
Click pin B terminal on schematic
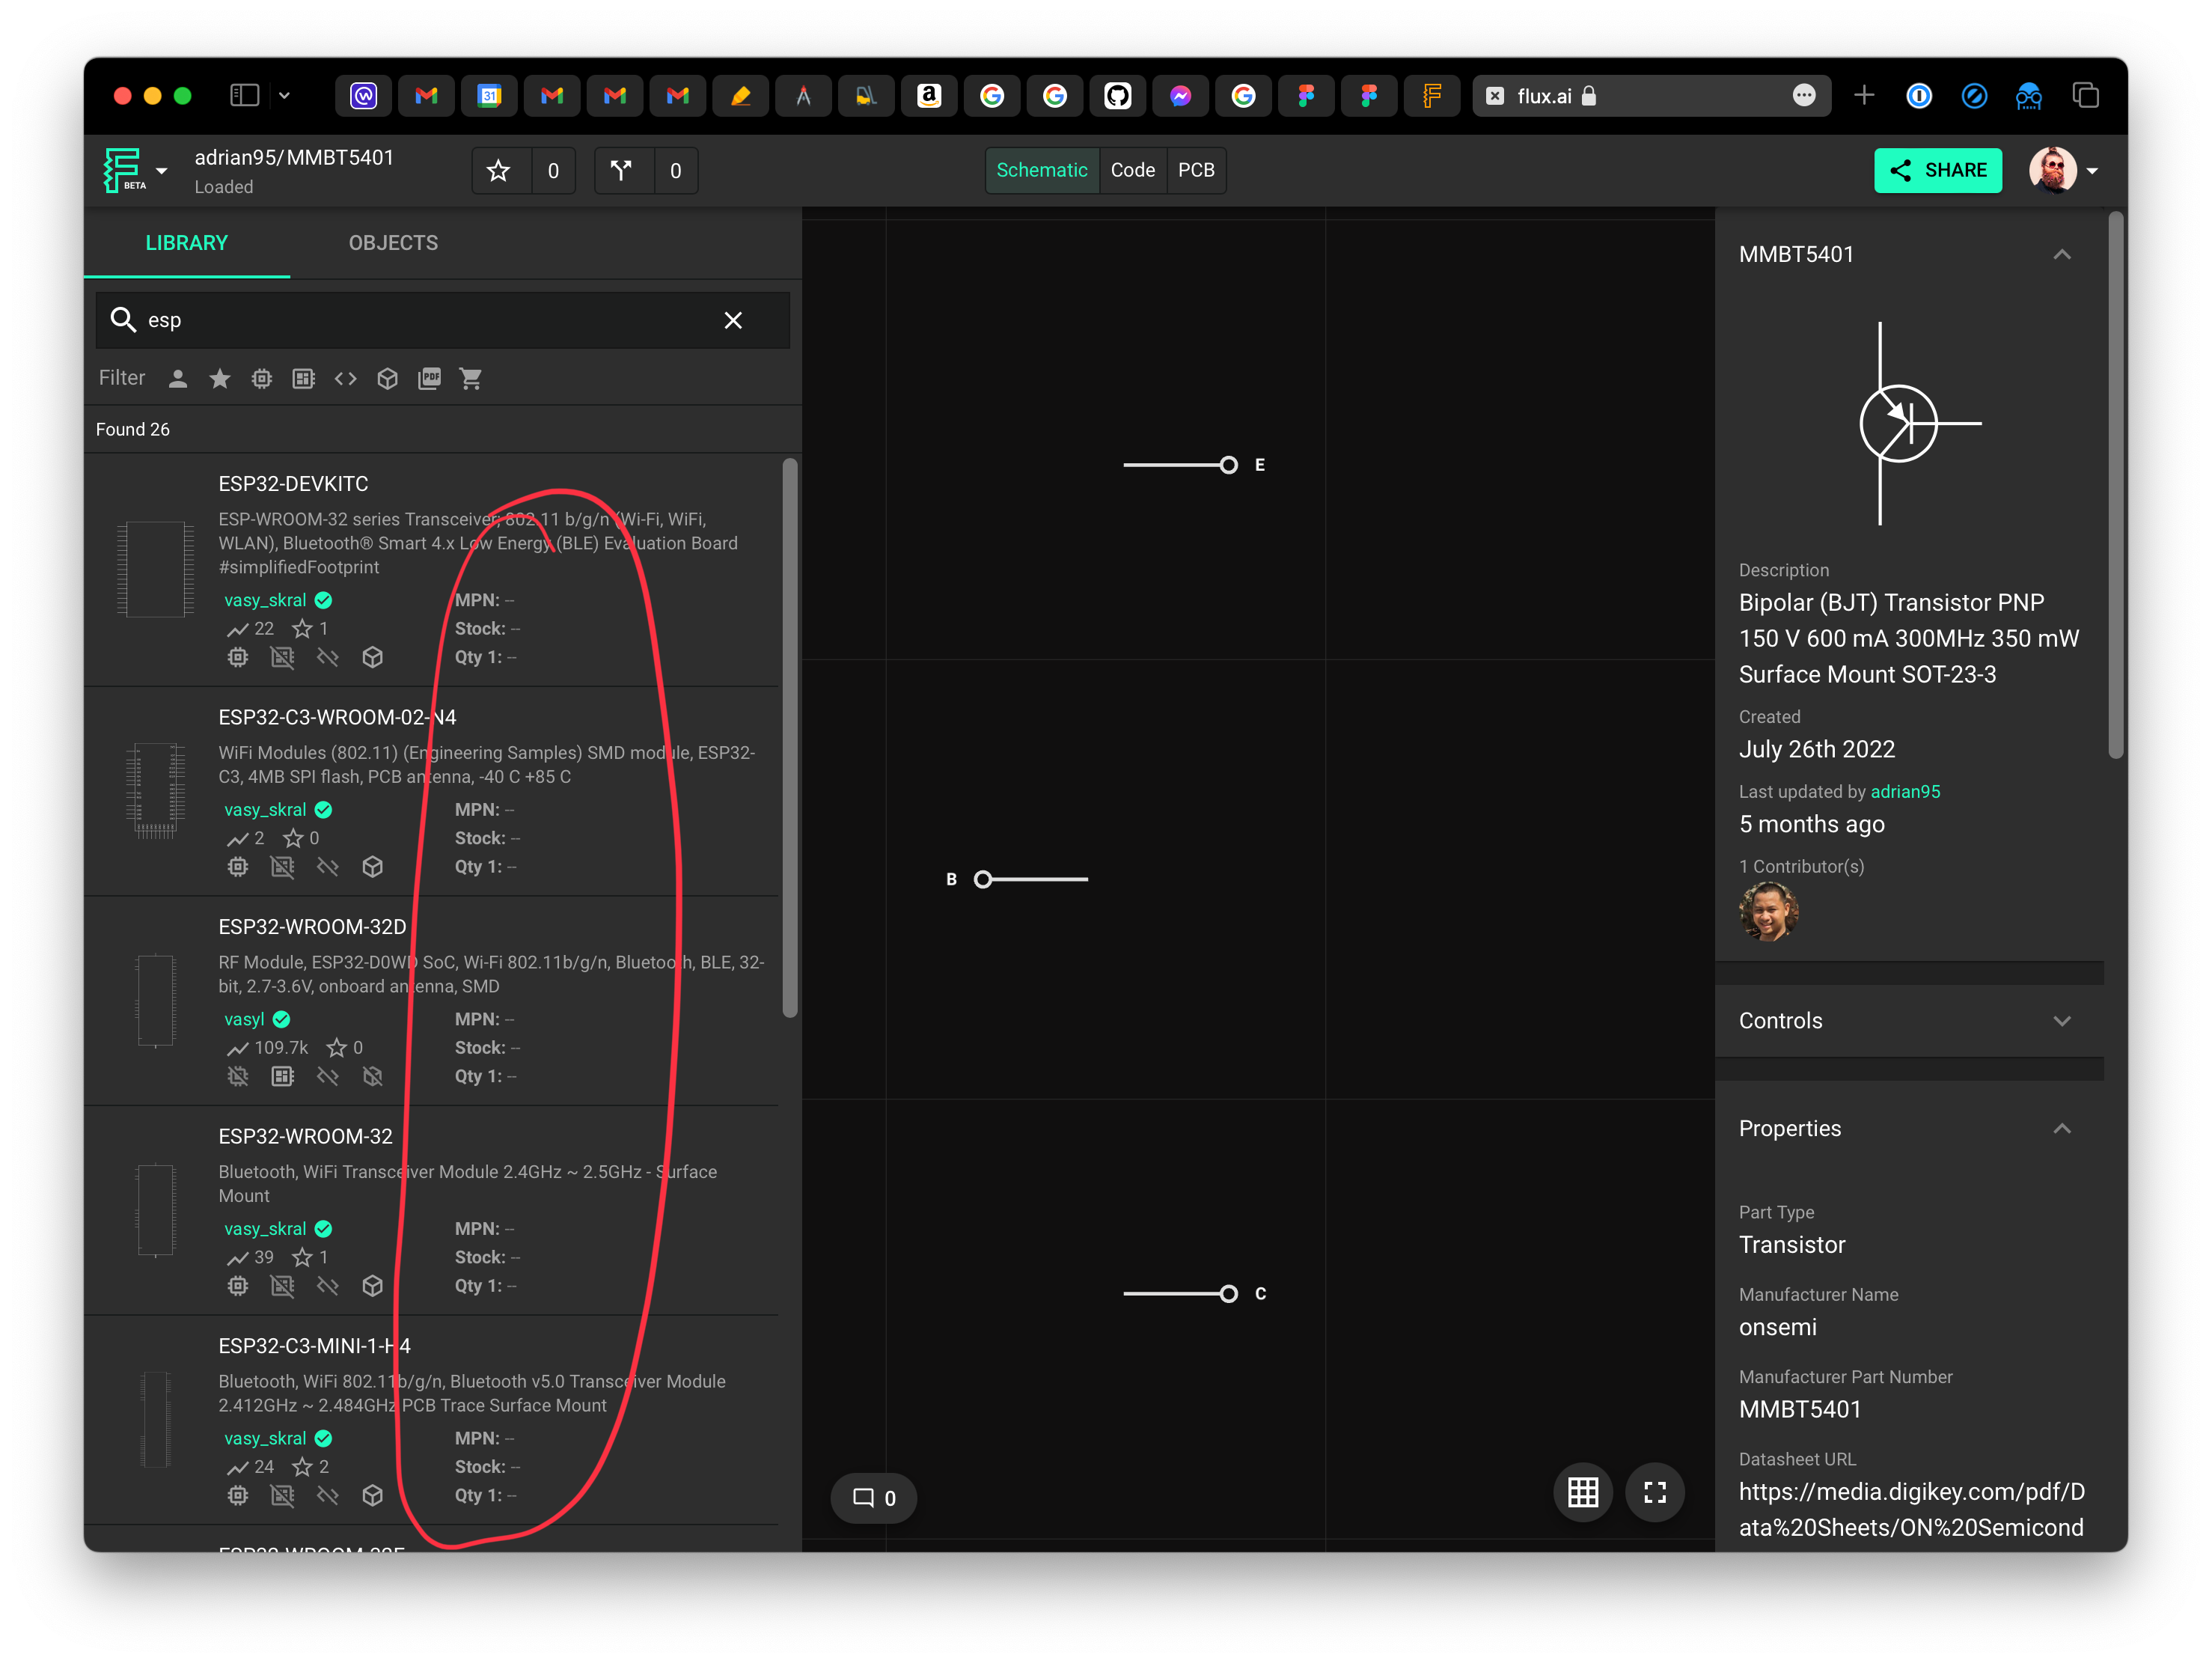pyautogui.click(x=983, y=880)
